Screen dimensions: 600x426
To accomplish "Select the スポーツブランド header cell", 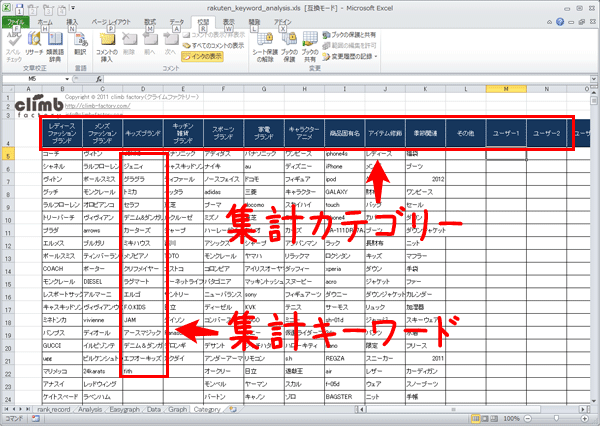I will [223, 133].
